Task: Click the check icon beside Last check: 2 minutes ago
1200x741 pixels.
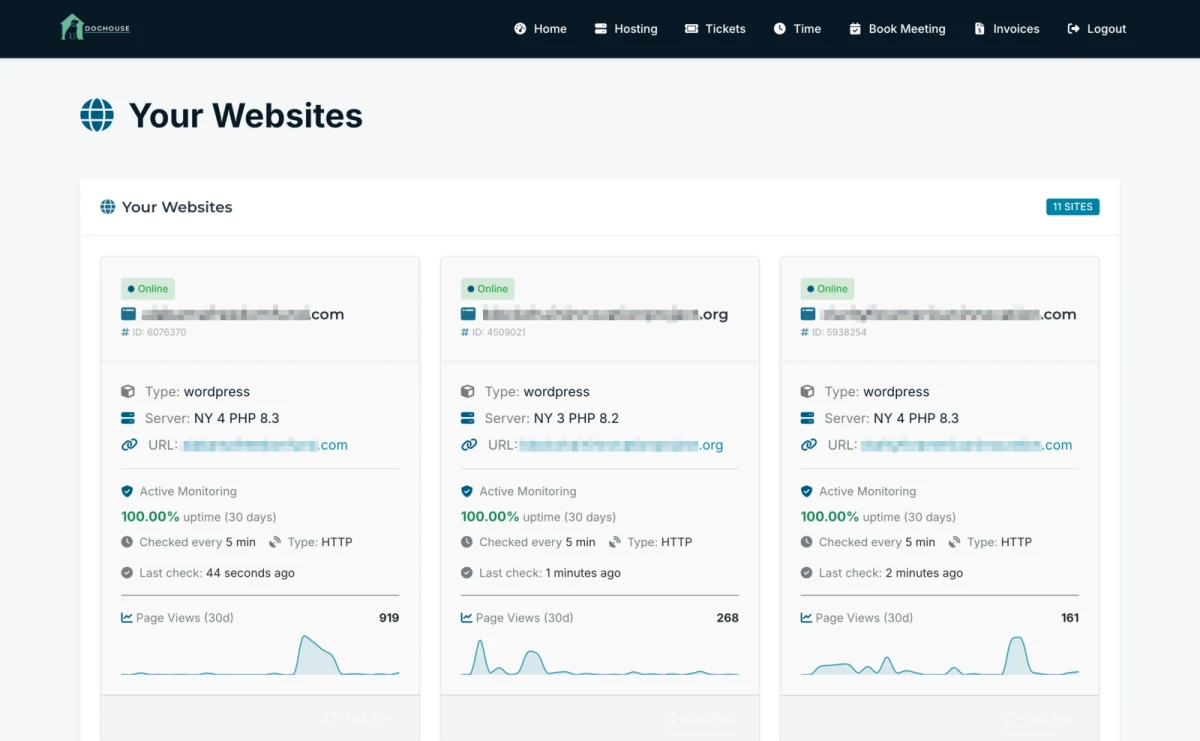Action: [807, 573]
